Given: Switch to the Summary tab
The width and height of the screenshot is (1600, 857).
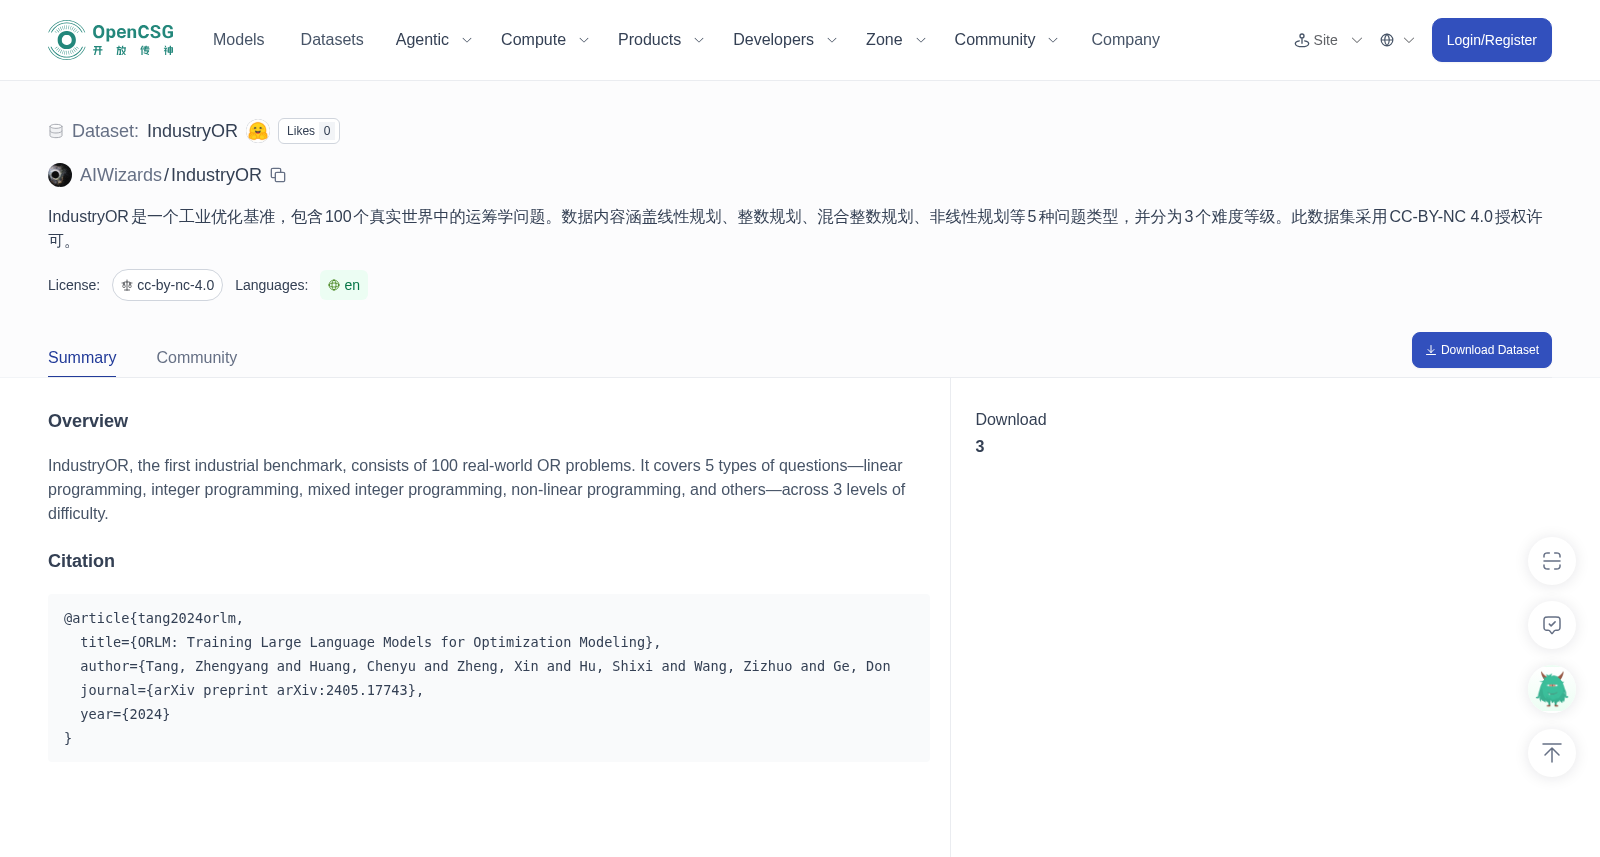Looking at the screenshot, I should [82, 358].
